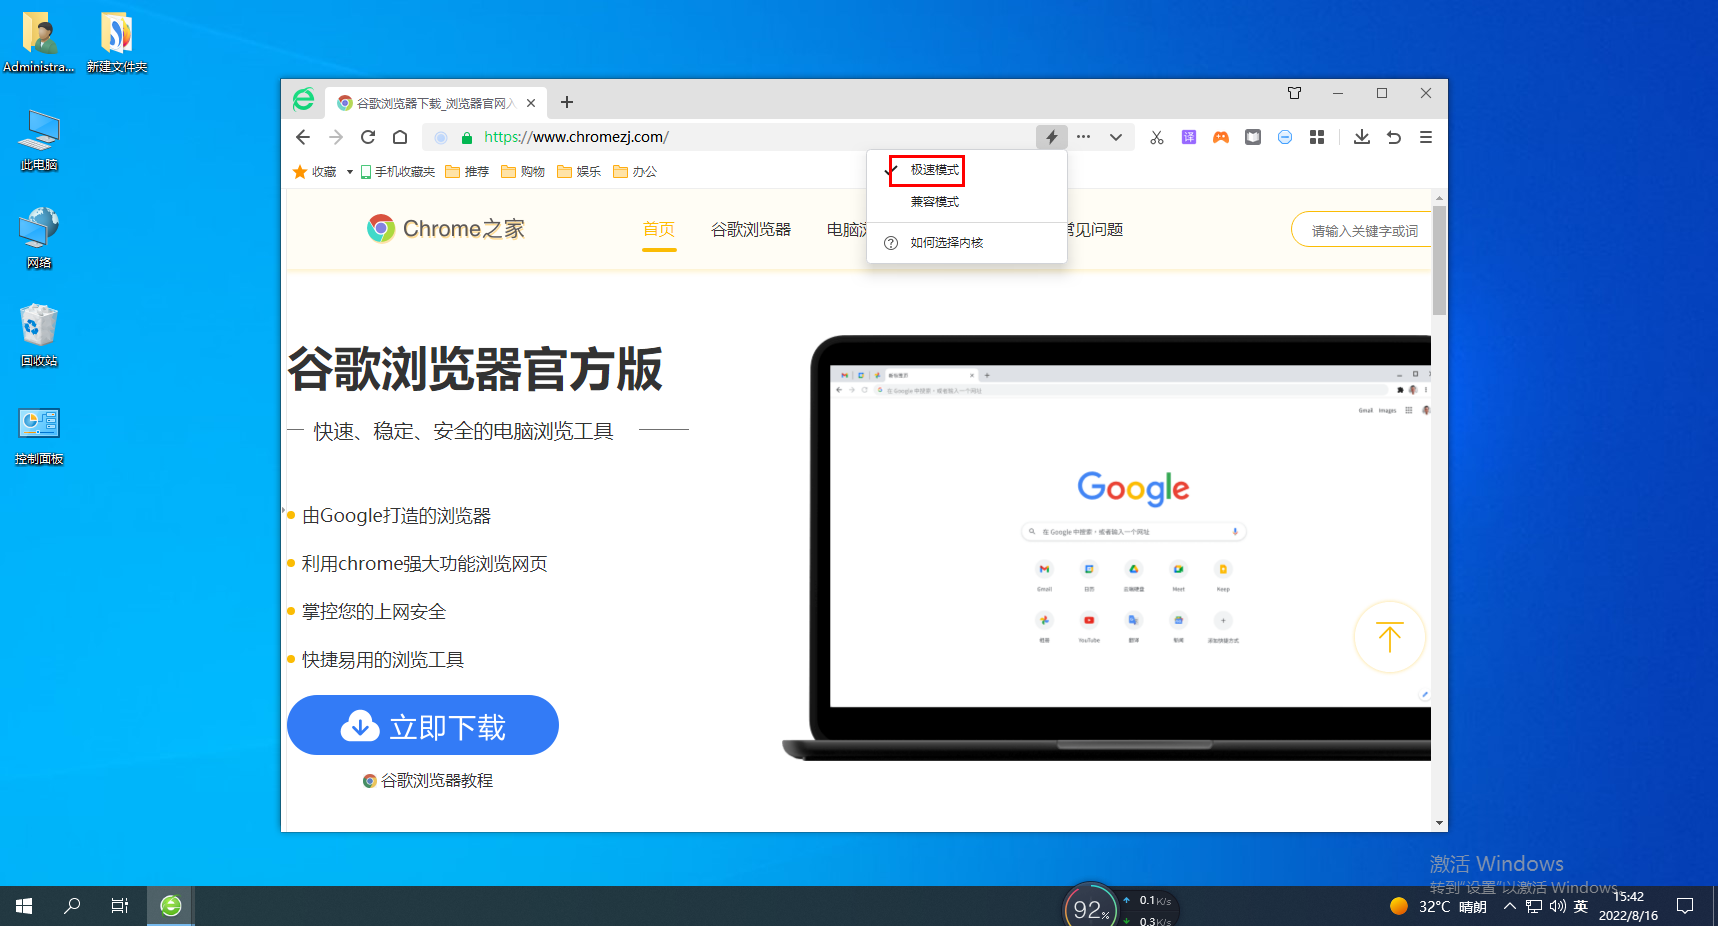Open the taskbar Task View button
The height and width of the screenshot is (926, 1718).
coord(120,906)
